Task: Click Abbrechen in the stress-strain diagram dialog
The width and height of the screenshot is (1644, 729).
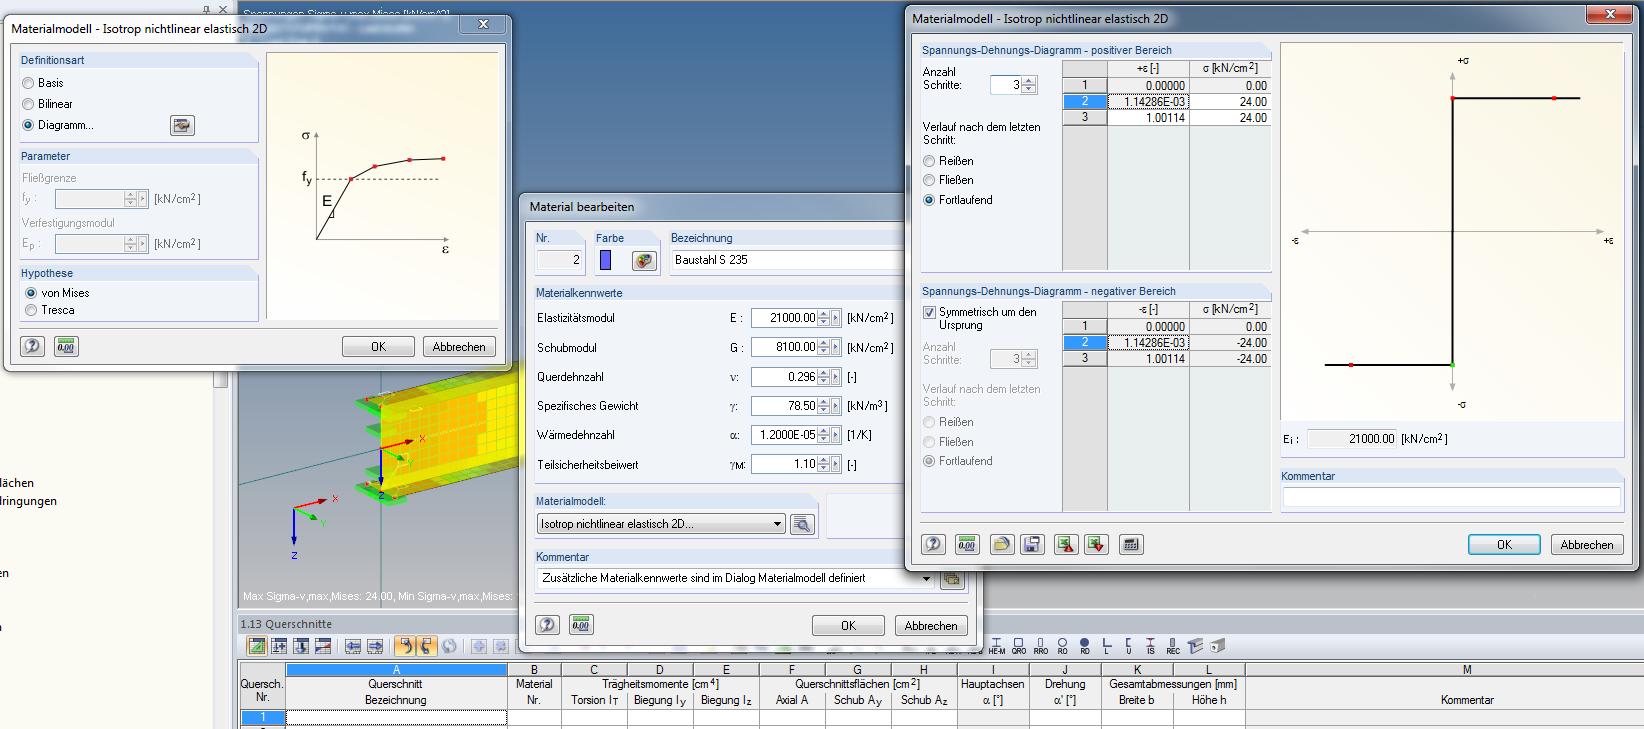Action: 1587,544
